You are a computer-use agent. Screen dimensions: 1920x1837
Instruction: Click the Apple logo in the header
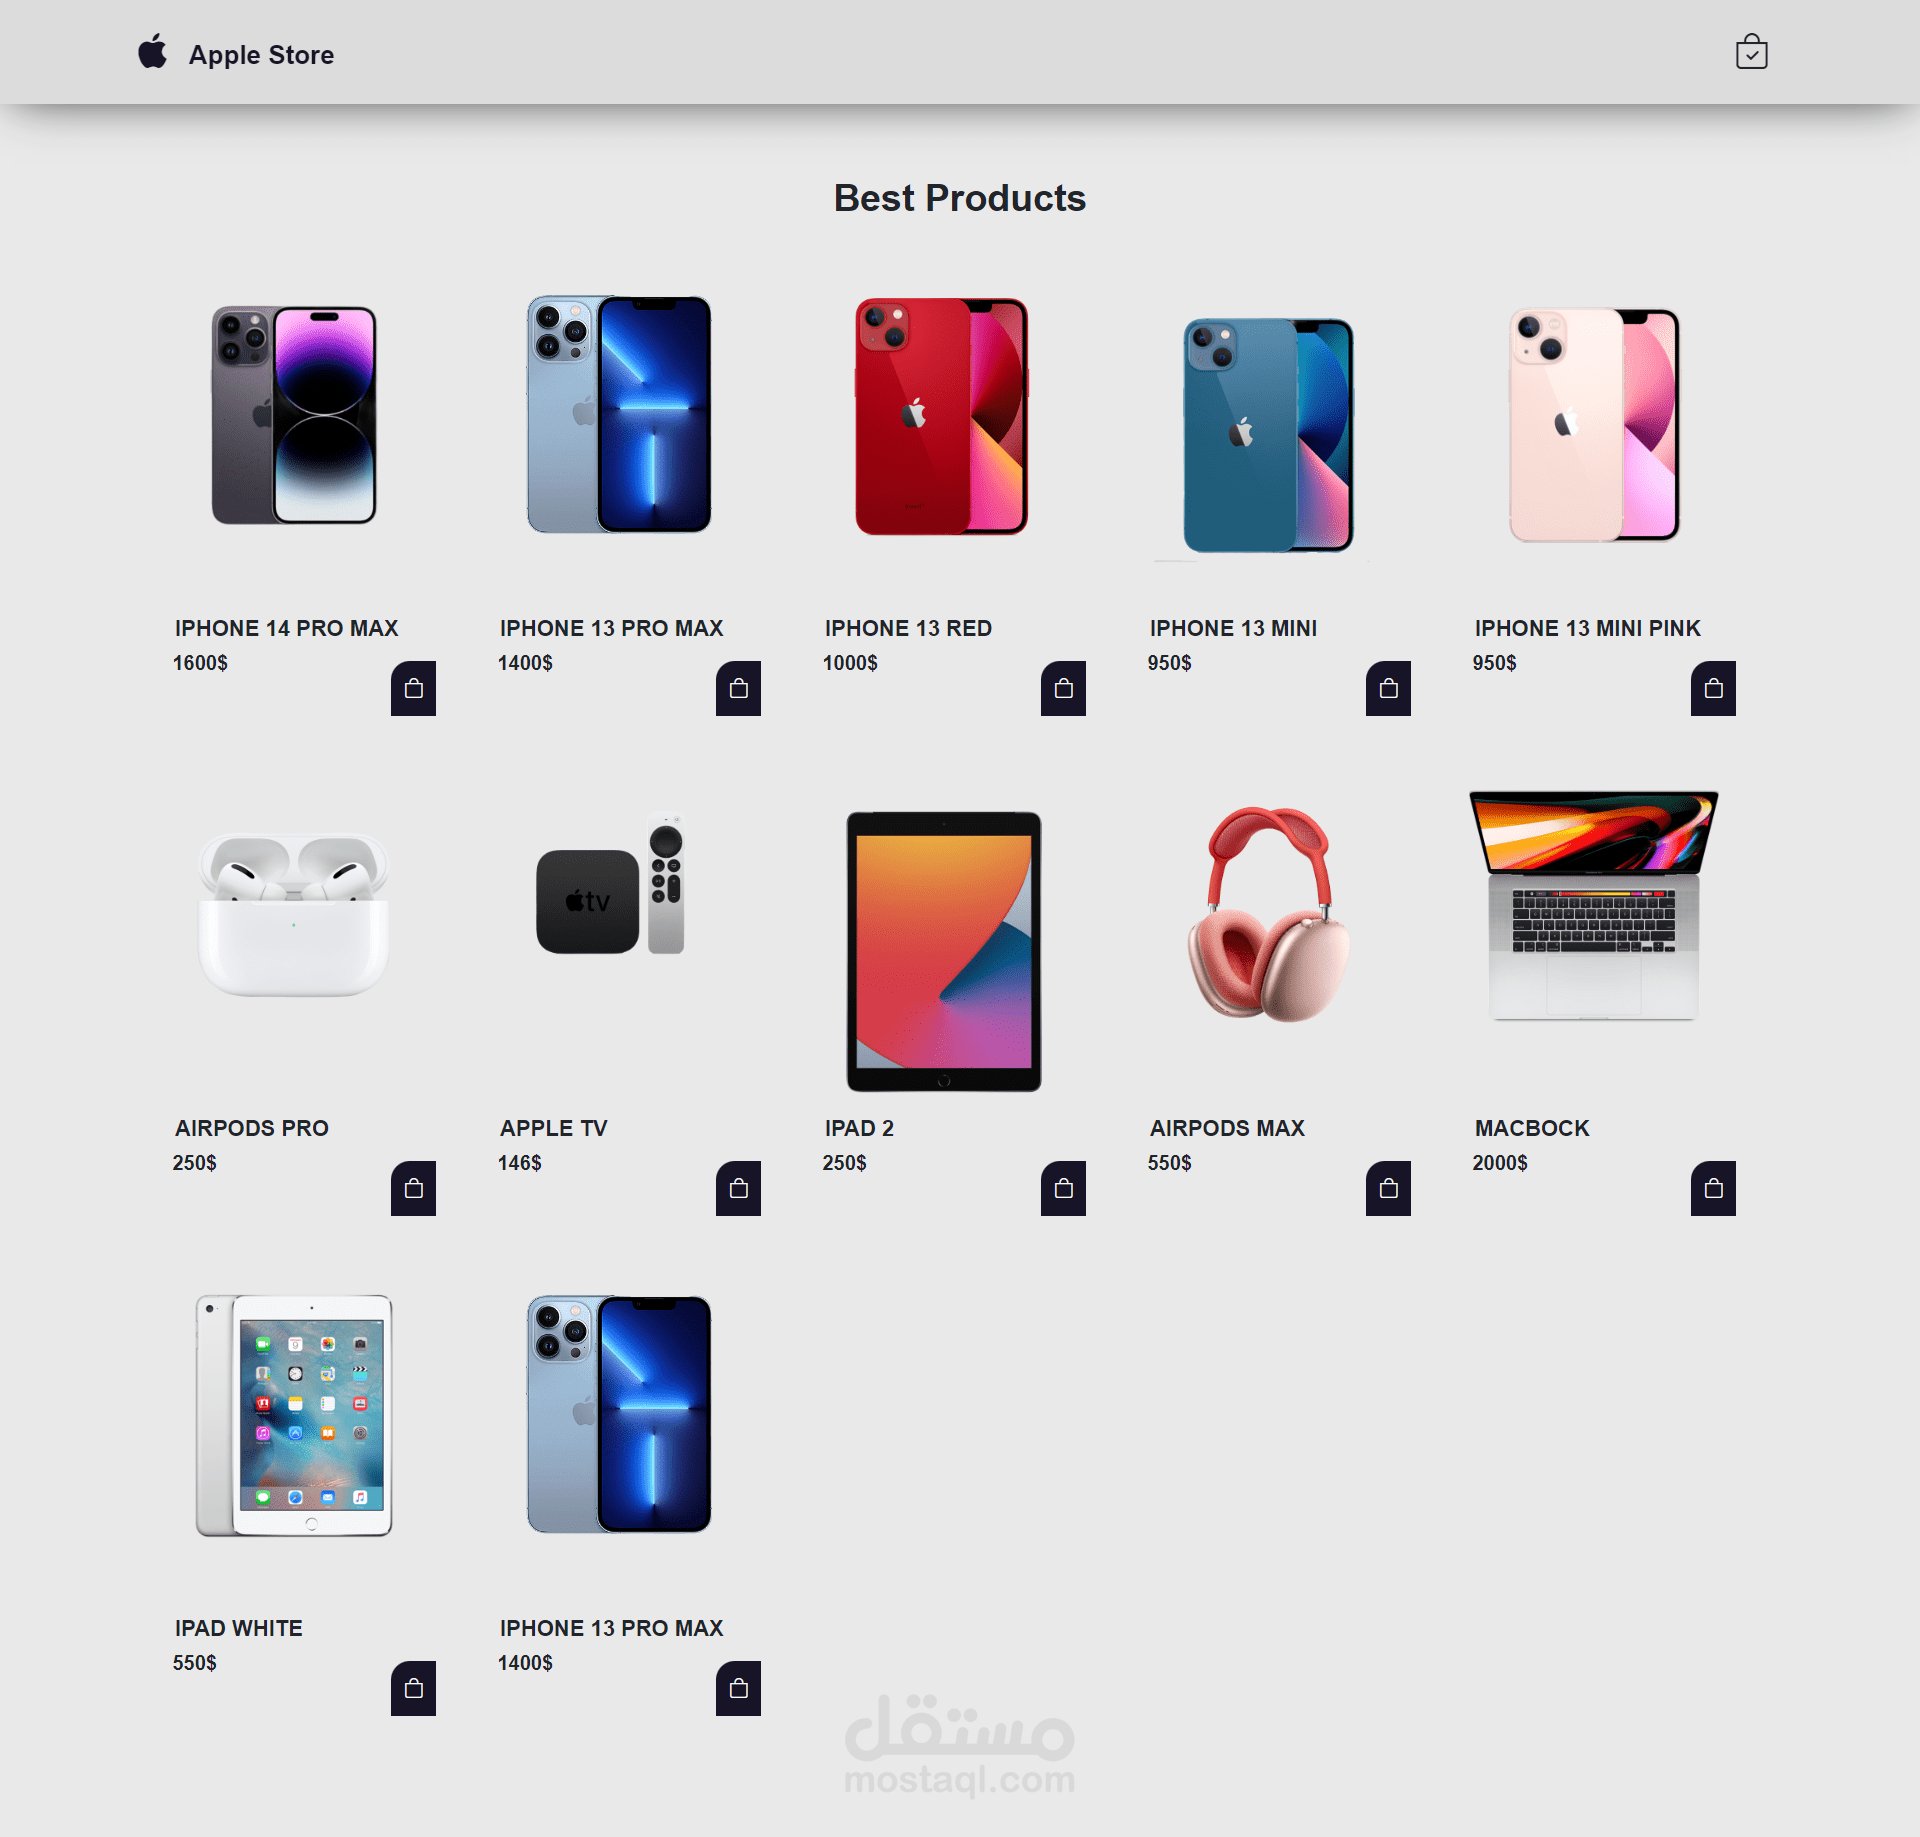pyautogui.click(x=153, y=51)
